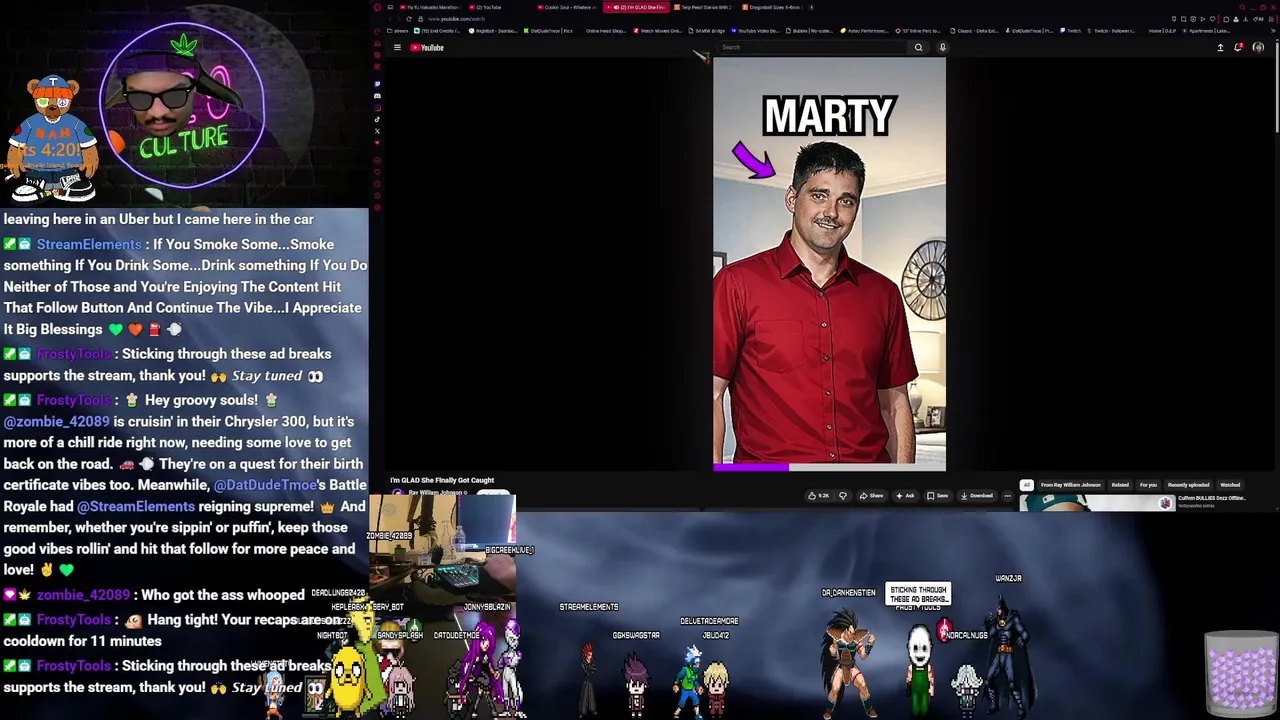Viewport: 1280px width, 720px height.
Task: Subscribe to Ray William Johnson
Action: click(x=494, y=493)
